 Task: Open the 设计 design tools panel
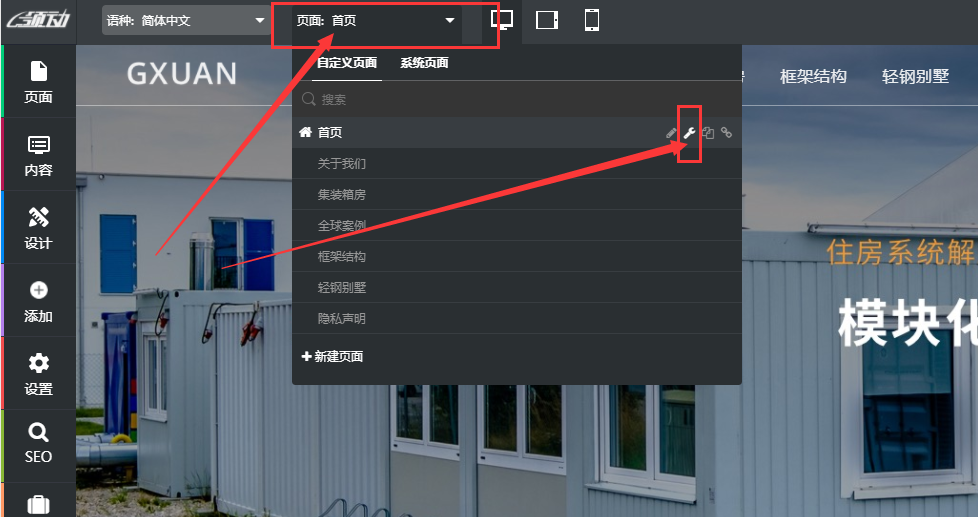pos(38,228)
